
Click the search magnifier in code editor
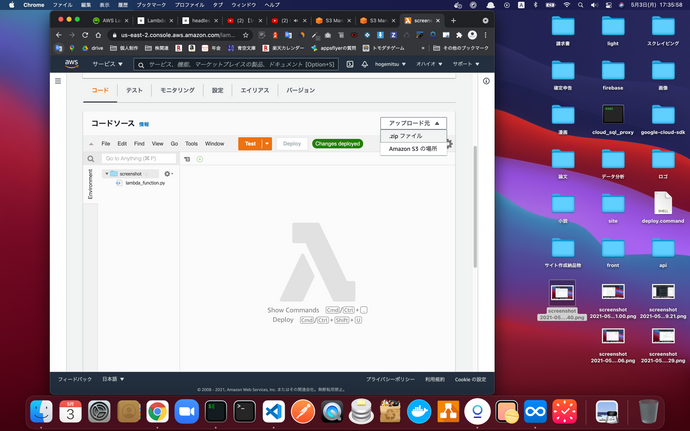[x=90, y=159]
